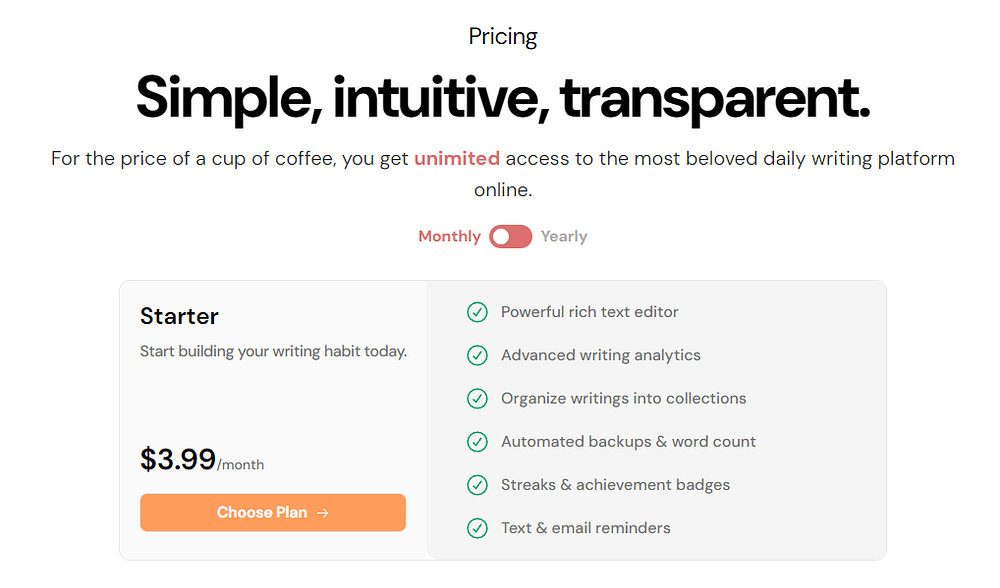Click the $3.99 price text
Screen dimensions: 1000x588
[178, 459]
